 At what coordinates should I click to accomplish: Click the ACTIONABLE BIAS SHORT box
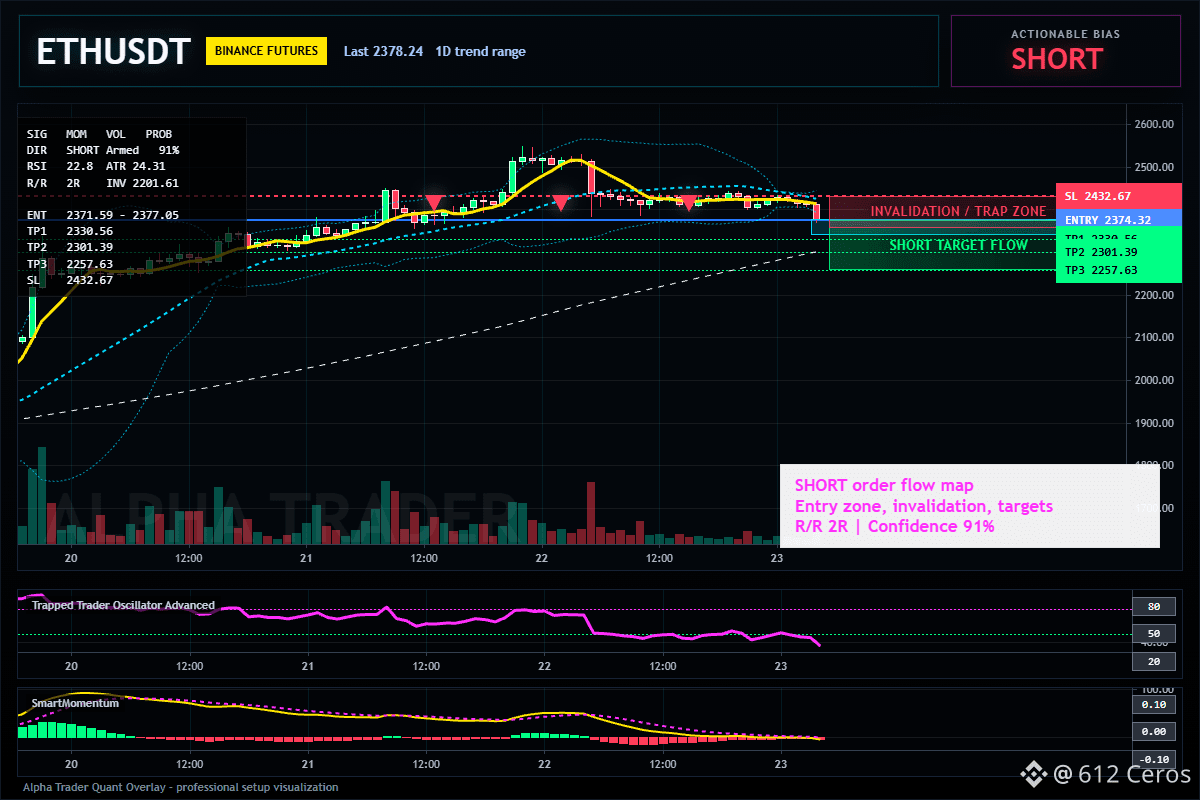click(1065, 51)
